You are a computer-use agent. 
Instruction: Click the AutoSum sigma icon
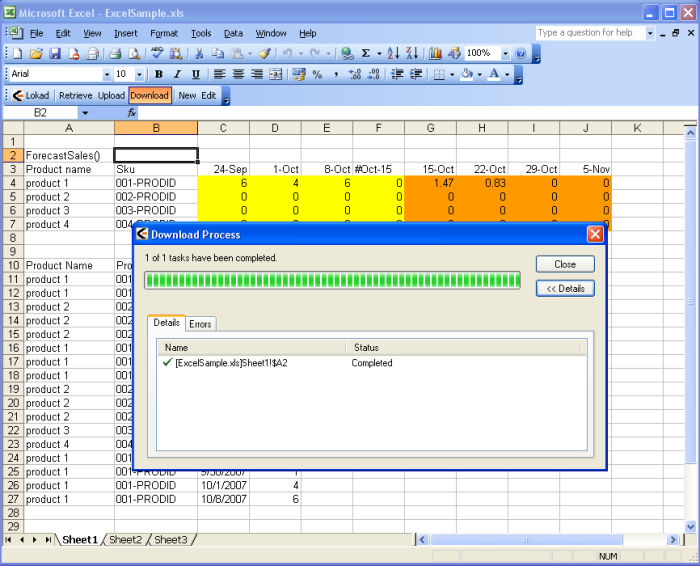(x=366, y=54)
